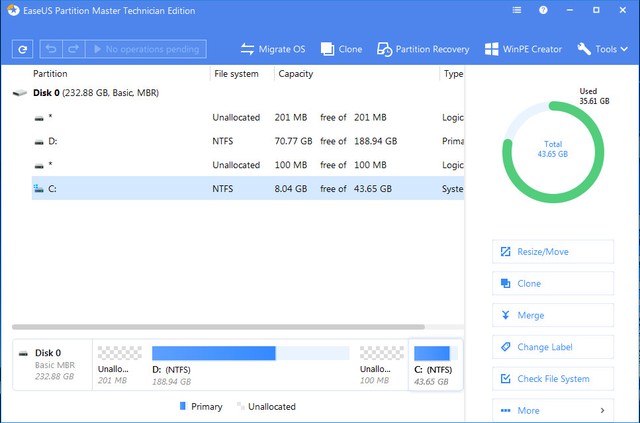
Task: Select the 100 MB unallocated partition row
Action: point(248,165)
